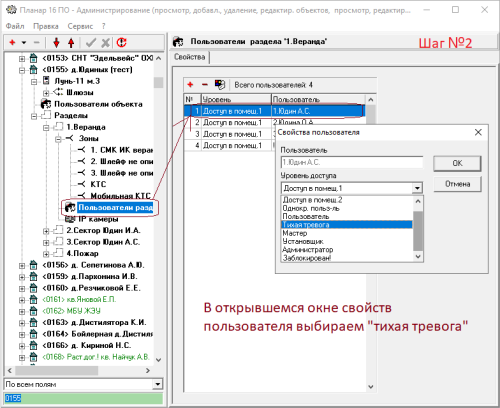500x408 pixels.
Task: Expand the Шлюзы node
Action: coord(46,93)
